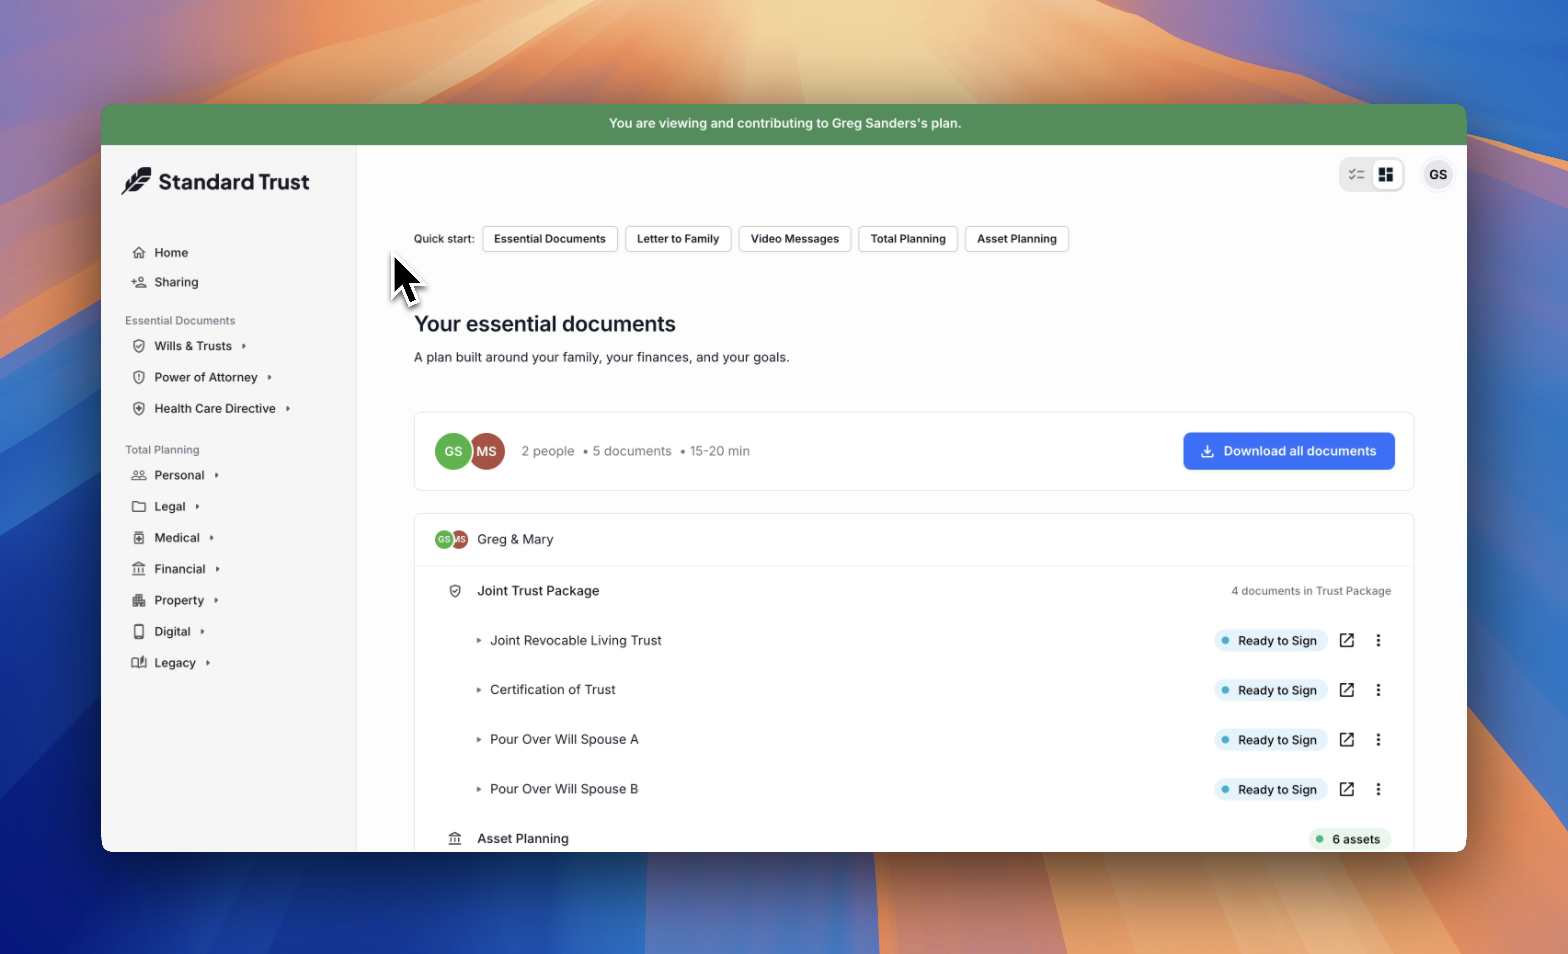Click the Joint Trust Package shield icon
Screen dimensions: 1568x954
pos(455,591)
